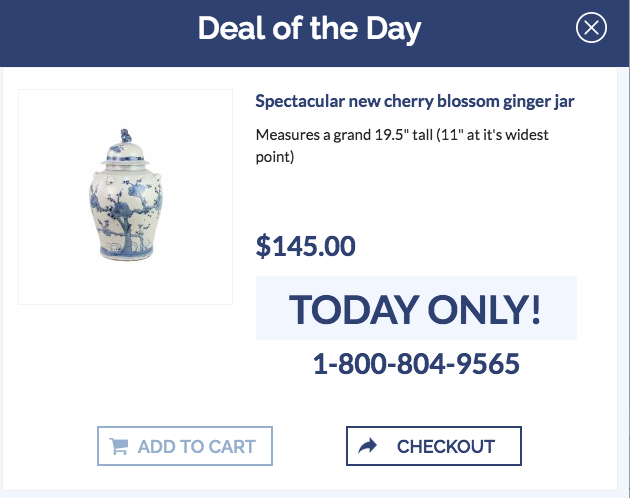Click the $145.00 price
The image size is (630, 498).
coord(305,246)
